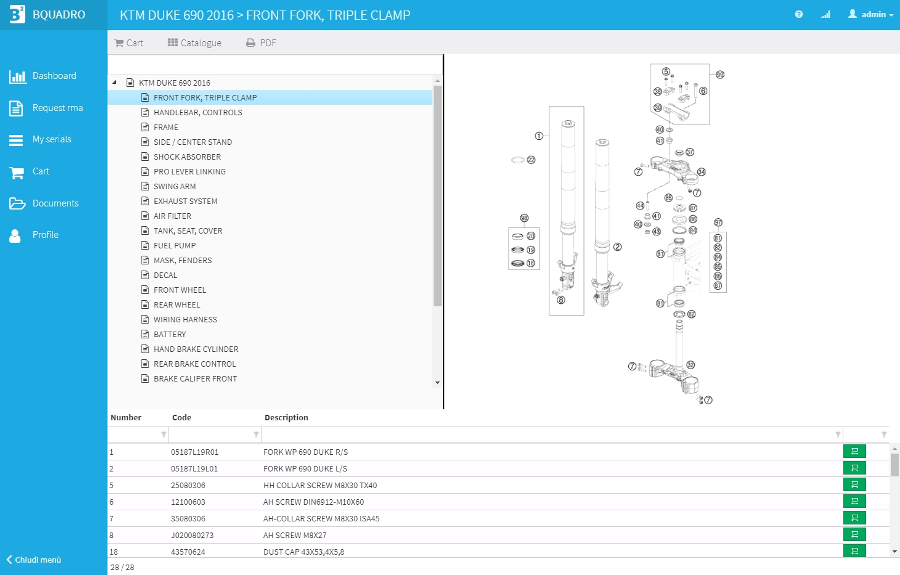Click tree scrollbar down arrow
Screen dimensions: 900x575
pyautogui.click(x=437, y=383)
